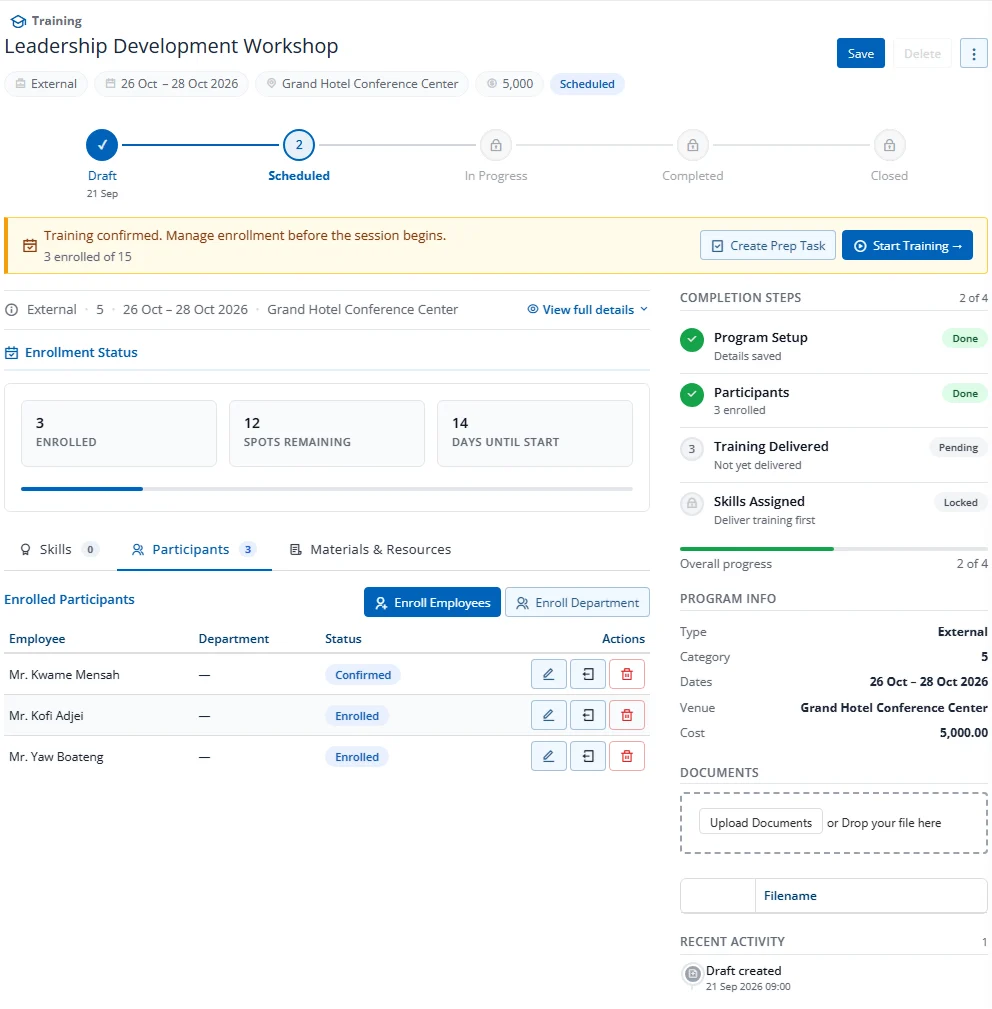Delete Mr. Kwame Mensah from participants
The height and width of the screenshot is (1009, 992).
627,674
